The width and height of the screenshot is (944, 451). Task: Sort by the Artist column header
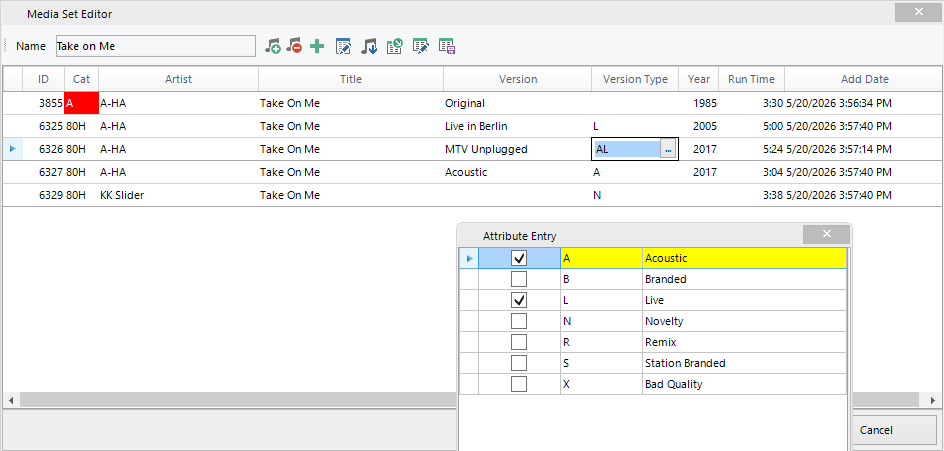(x=178, y=79)
